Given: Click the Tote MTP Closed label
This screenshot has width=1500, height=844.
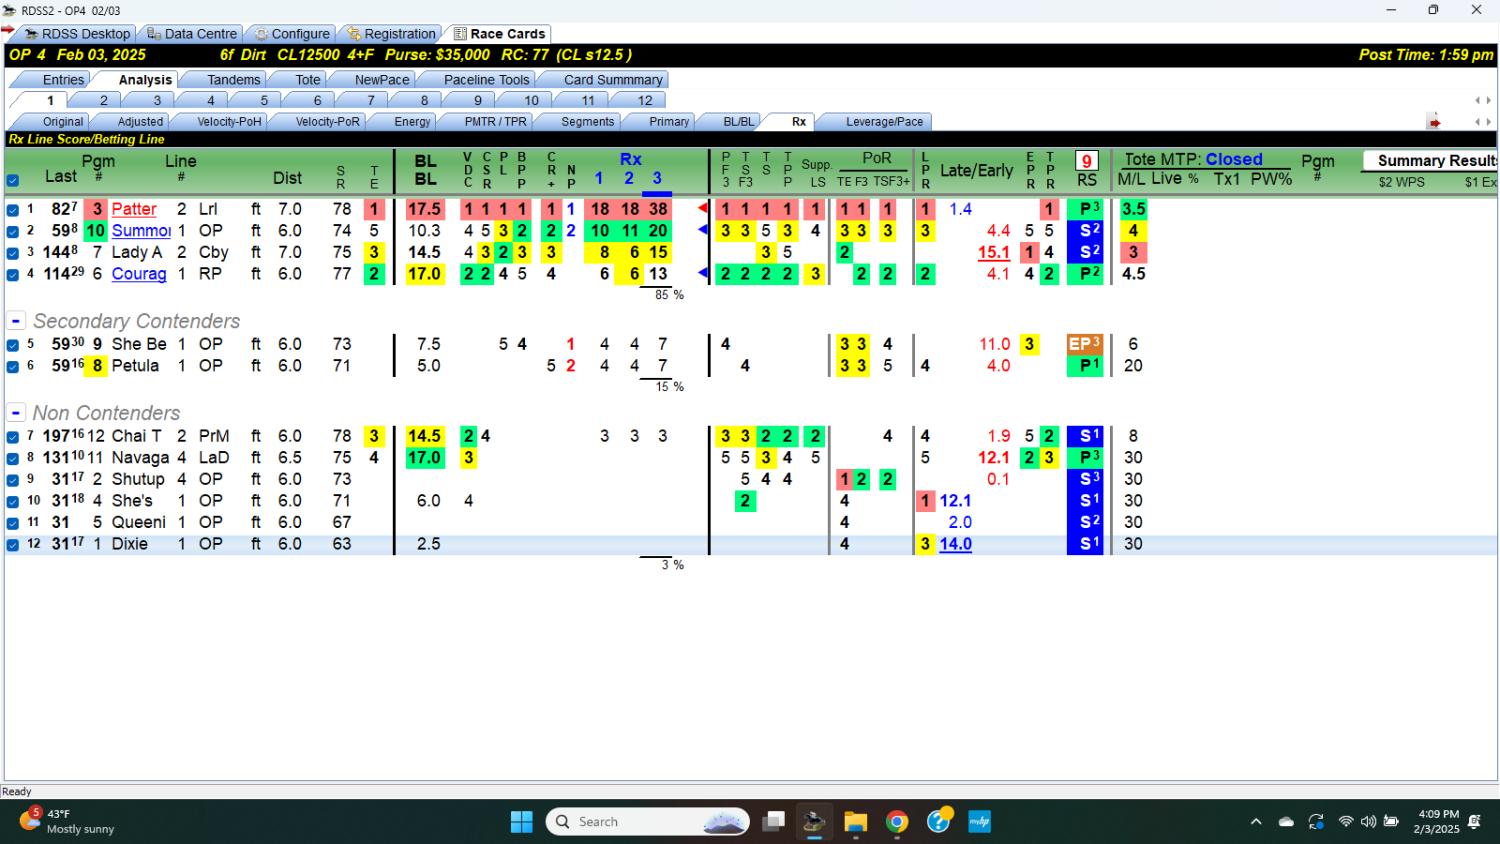Looking at the screenshot, I should pyautogui.click(x=1193, y=159).
